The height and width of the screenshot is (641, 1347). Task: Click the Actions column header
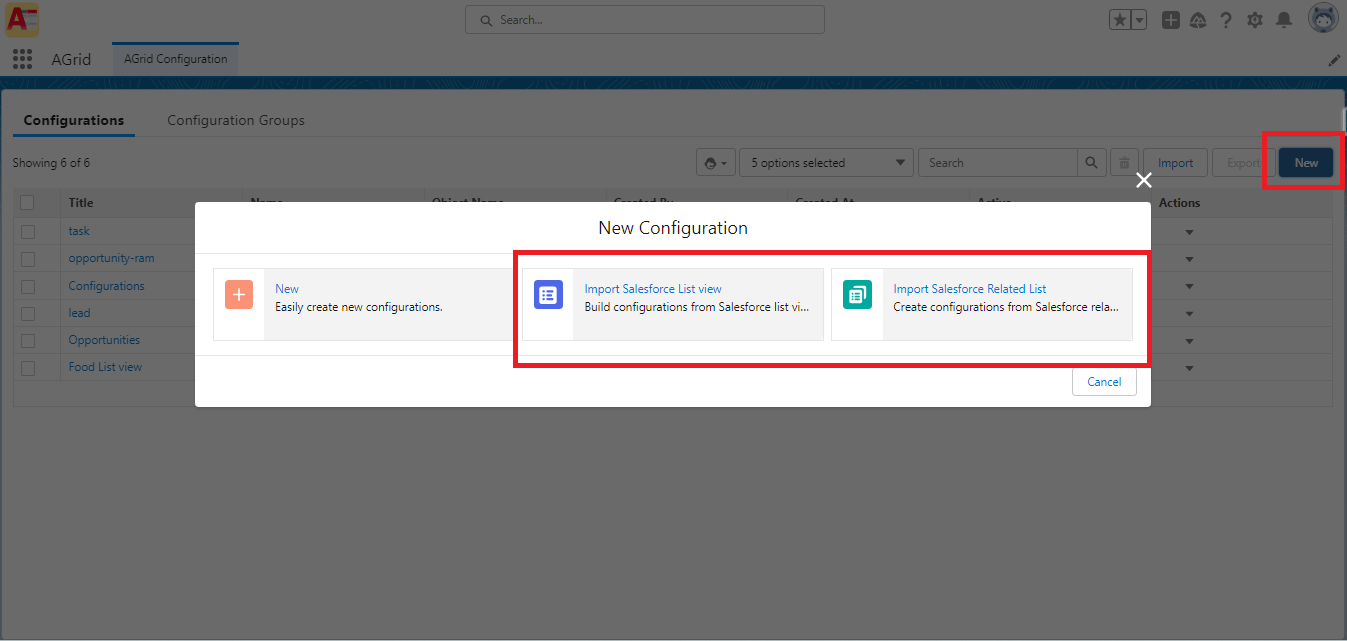tap(1179, 203)
